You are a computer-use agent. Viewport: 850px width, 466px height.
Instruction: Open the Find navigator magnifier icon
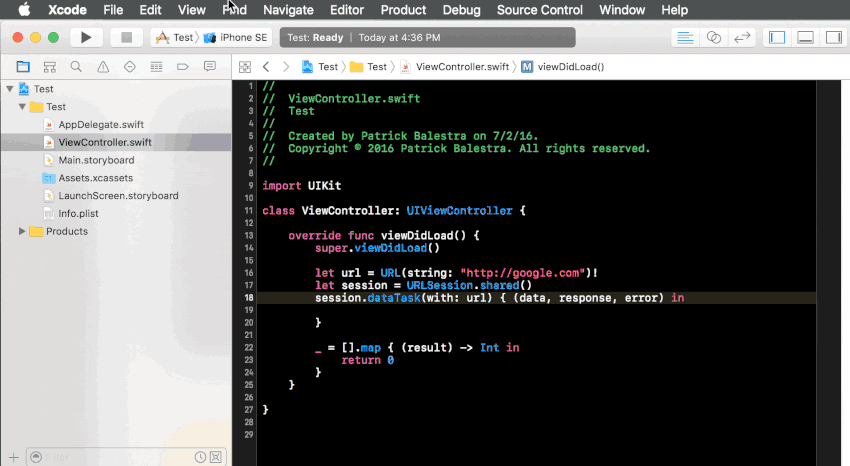[76, 67]
